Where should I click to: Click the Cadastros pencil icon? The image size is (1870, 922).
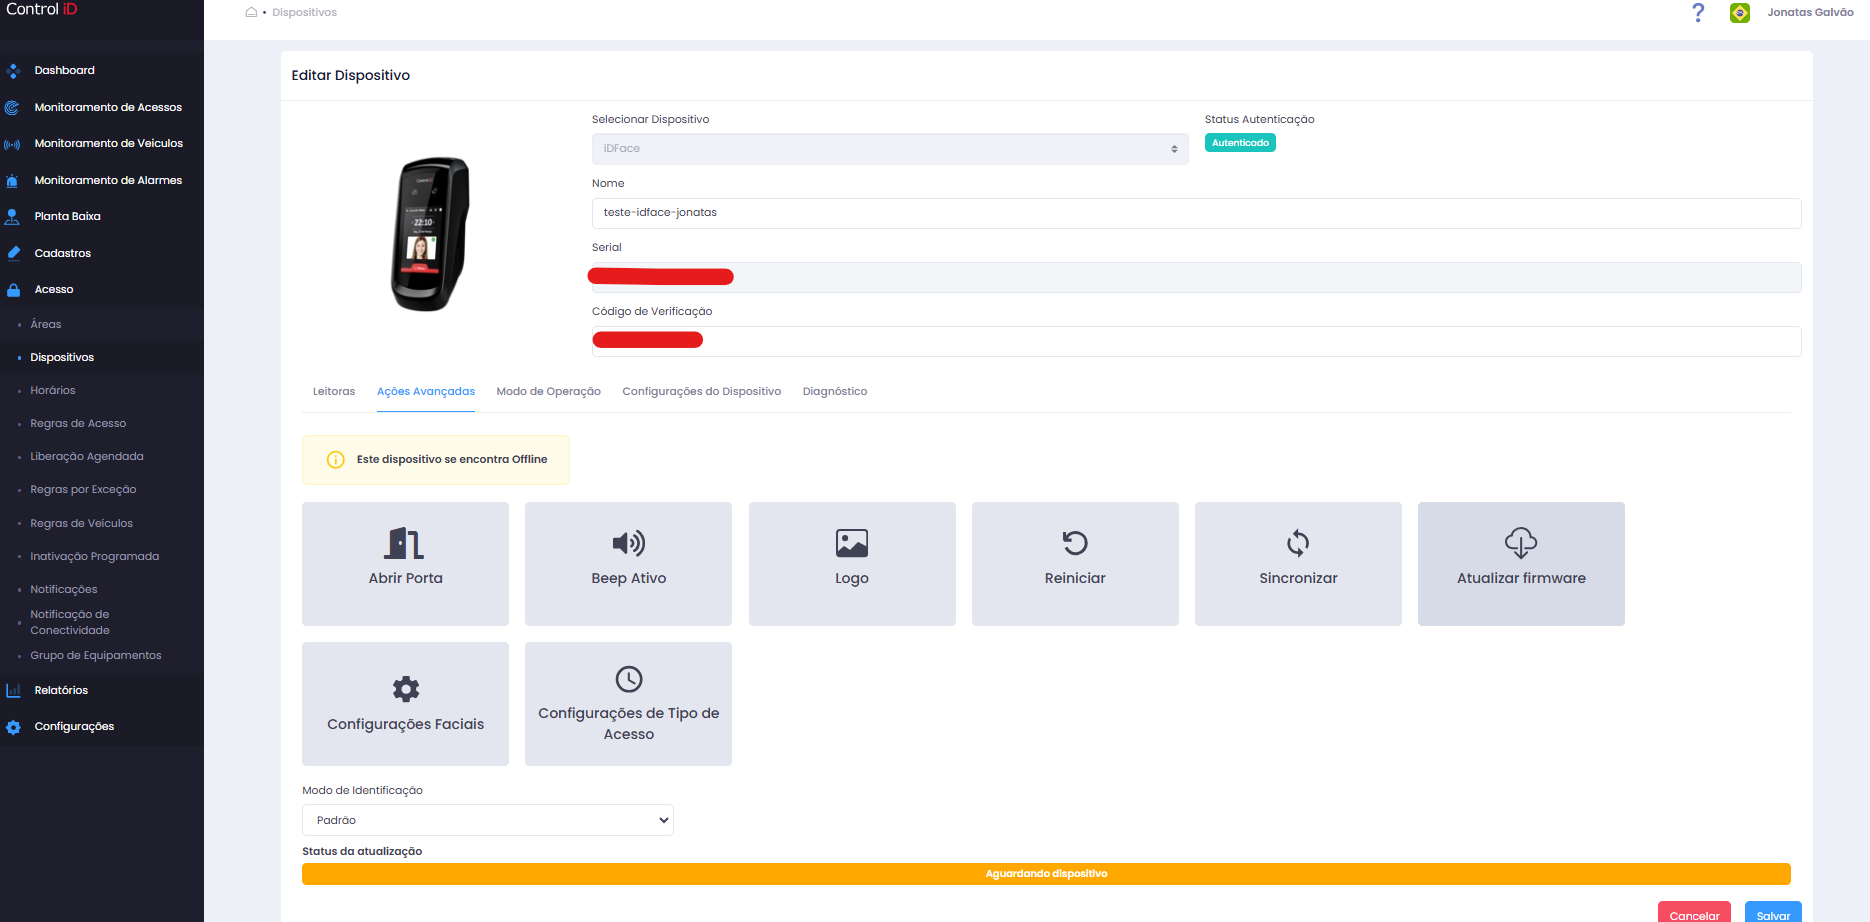point(13,253)
